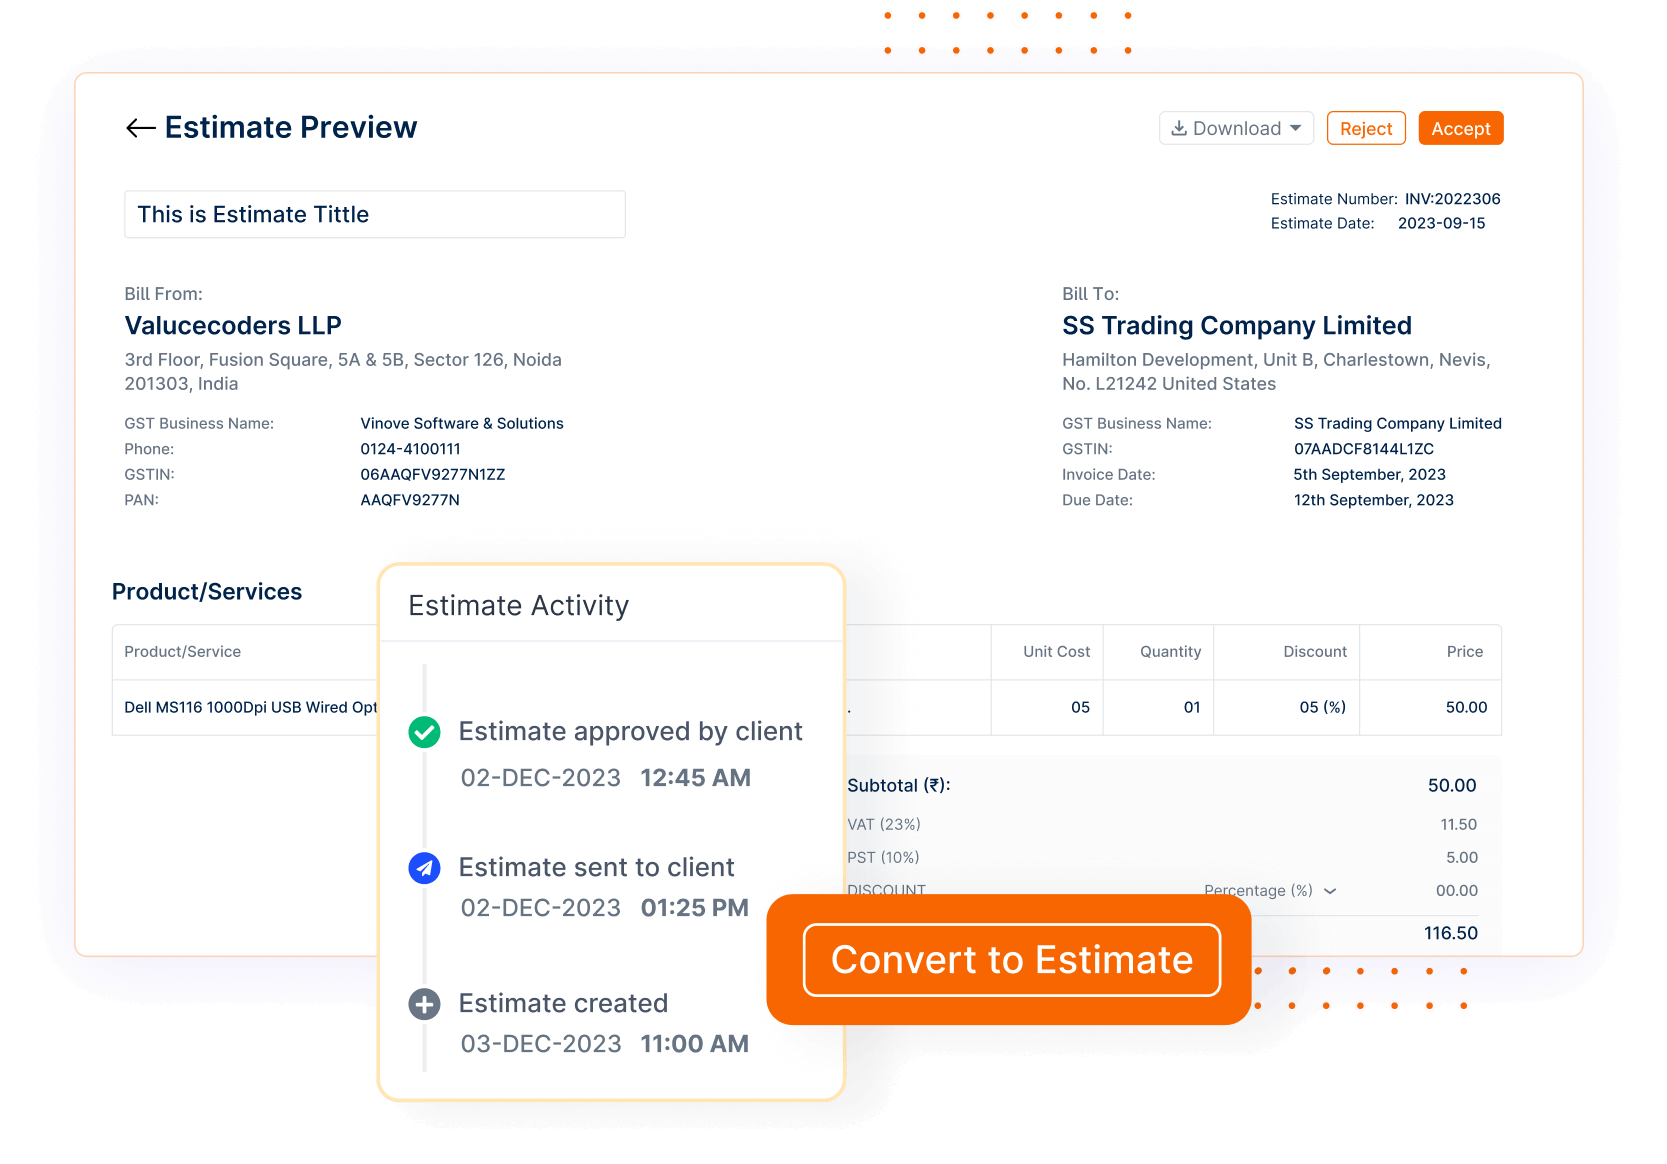Screen dimensions: 1667x1164
Task: Click the estimate title input field
Action: (x=375, y=214)
